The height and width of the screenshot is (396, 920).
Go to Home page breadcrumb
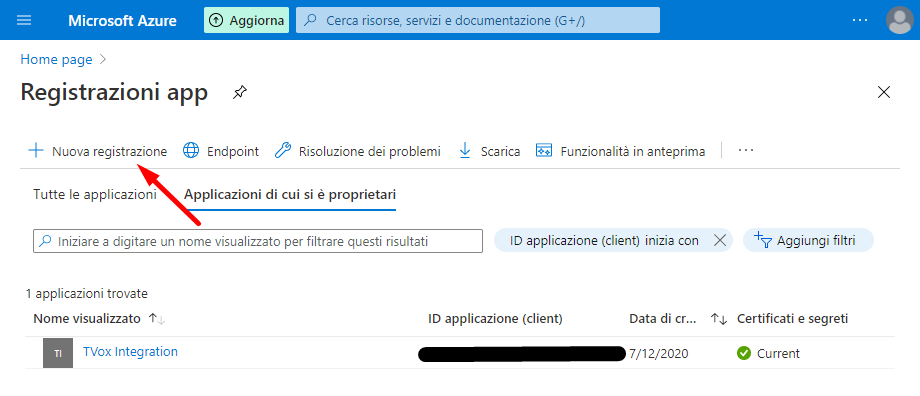(x=56, y=59)
